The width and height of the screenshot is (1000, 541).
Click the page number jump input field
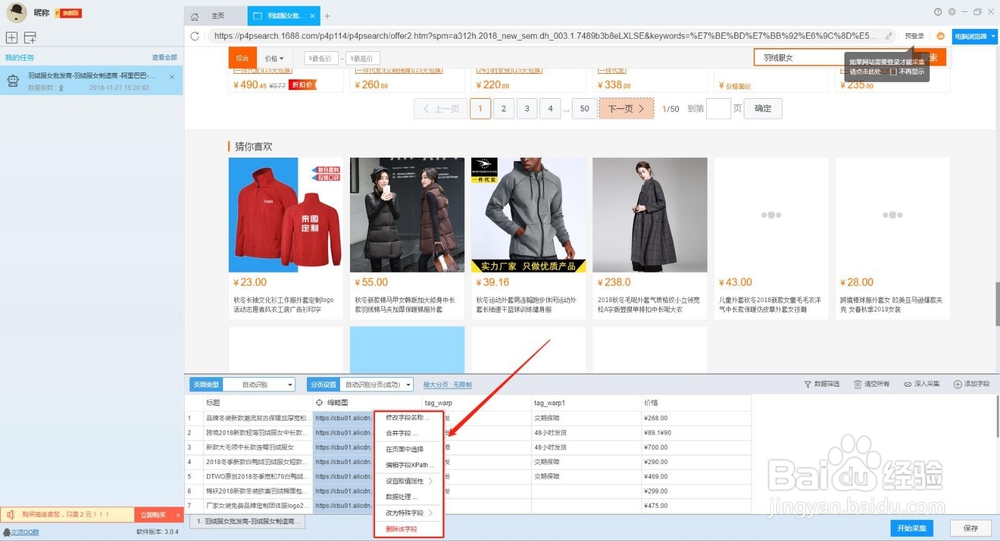(718, 109)
